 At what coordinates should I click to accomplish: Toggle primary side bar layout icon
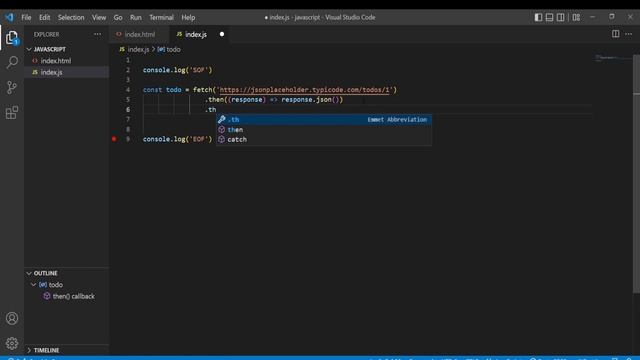538,17
